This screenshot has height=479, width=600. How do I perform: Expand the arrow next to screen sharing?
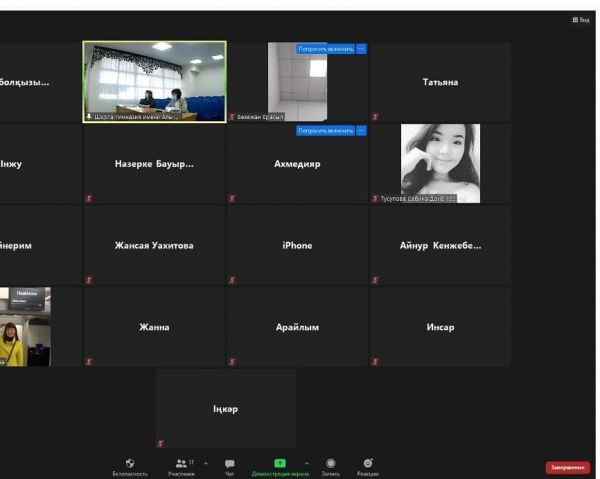pyautogui.click(x=306, y=463)
